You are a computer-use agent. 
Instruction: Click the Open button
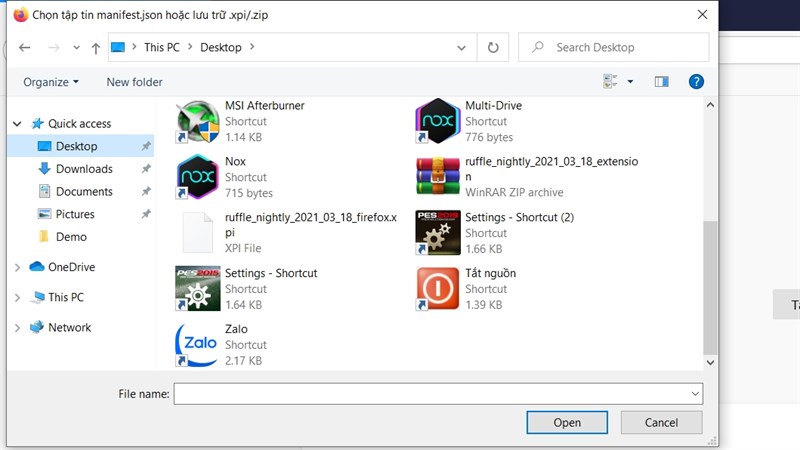tap(567, 423)
